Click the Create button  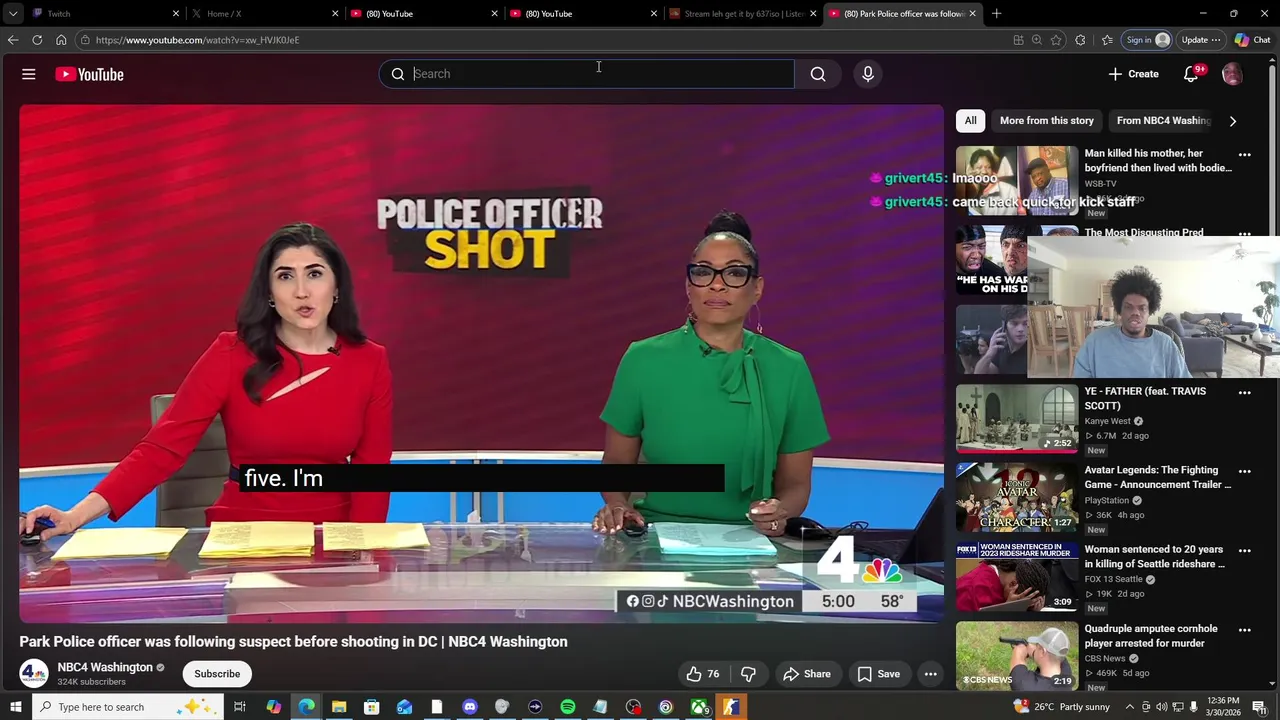(1133, 74)
